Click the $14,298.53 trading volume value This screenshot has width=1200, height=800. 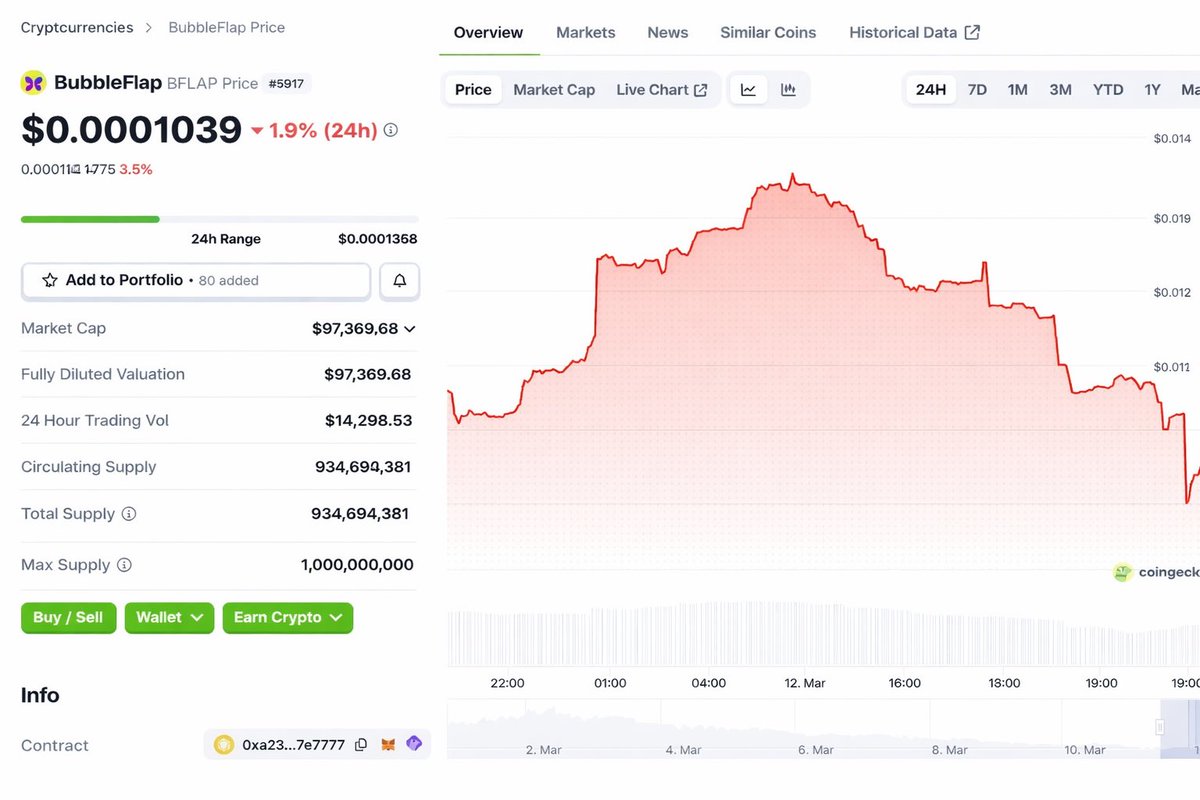point(369,421)
